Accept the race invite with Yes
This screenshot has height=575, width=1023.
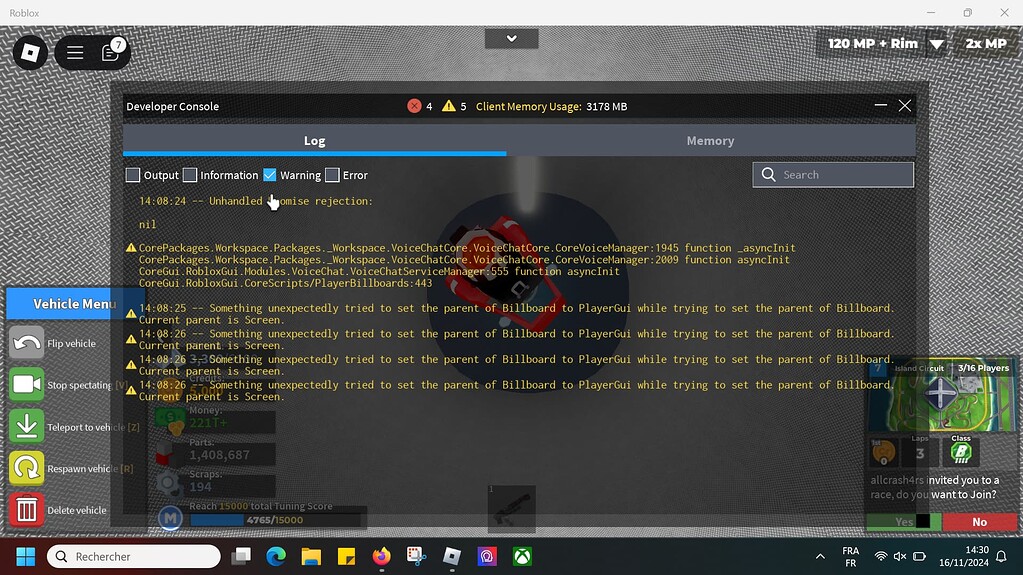click(903, 521)
